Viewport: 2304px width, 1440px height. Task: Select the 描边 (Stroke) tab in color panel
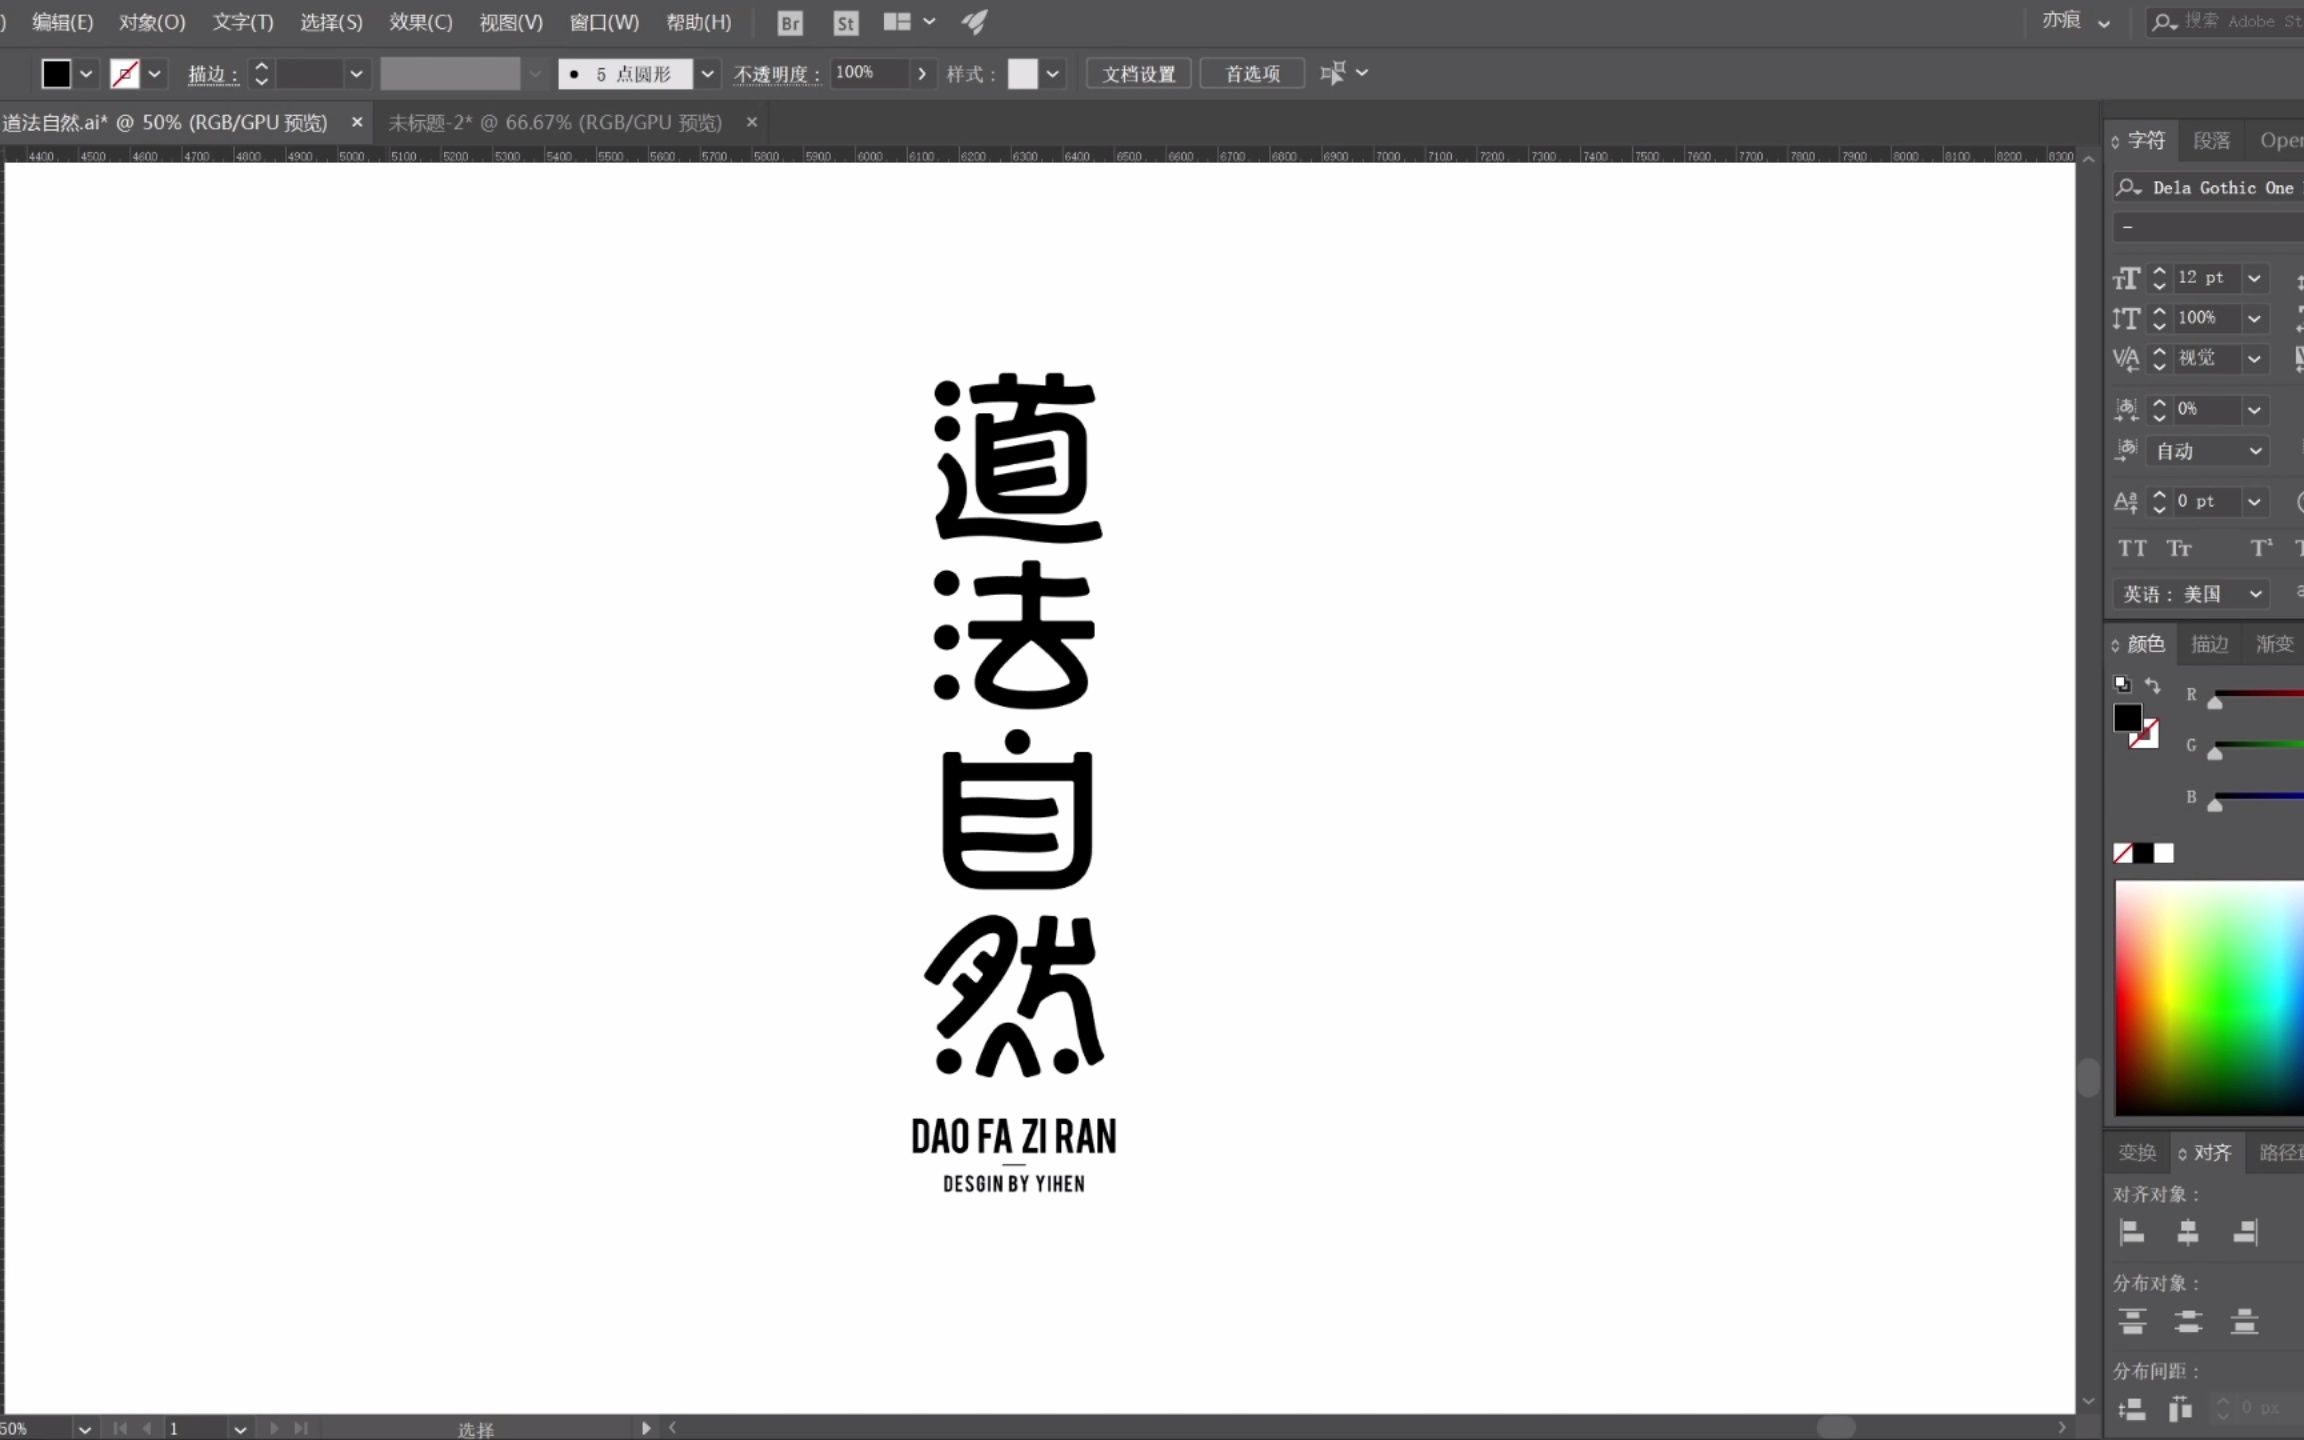[x=2208, y=644]
